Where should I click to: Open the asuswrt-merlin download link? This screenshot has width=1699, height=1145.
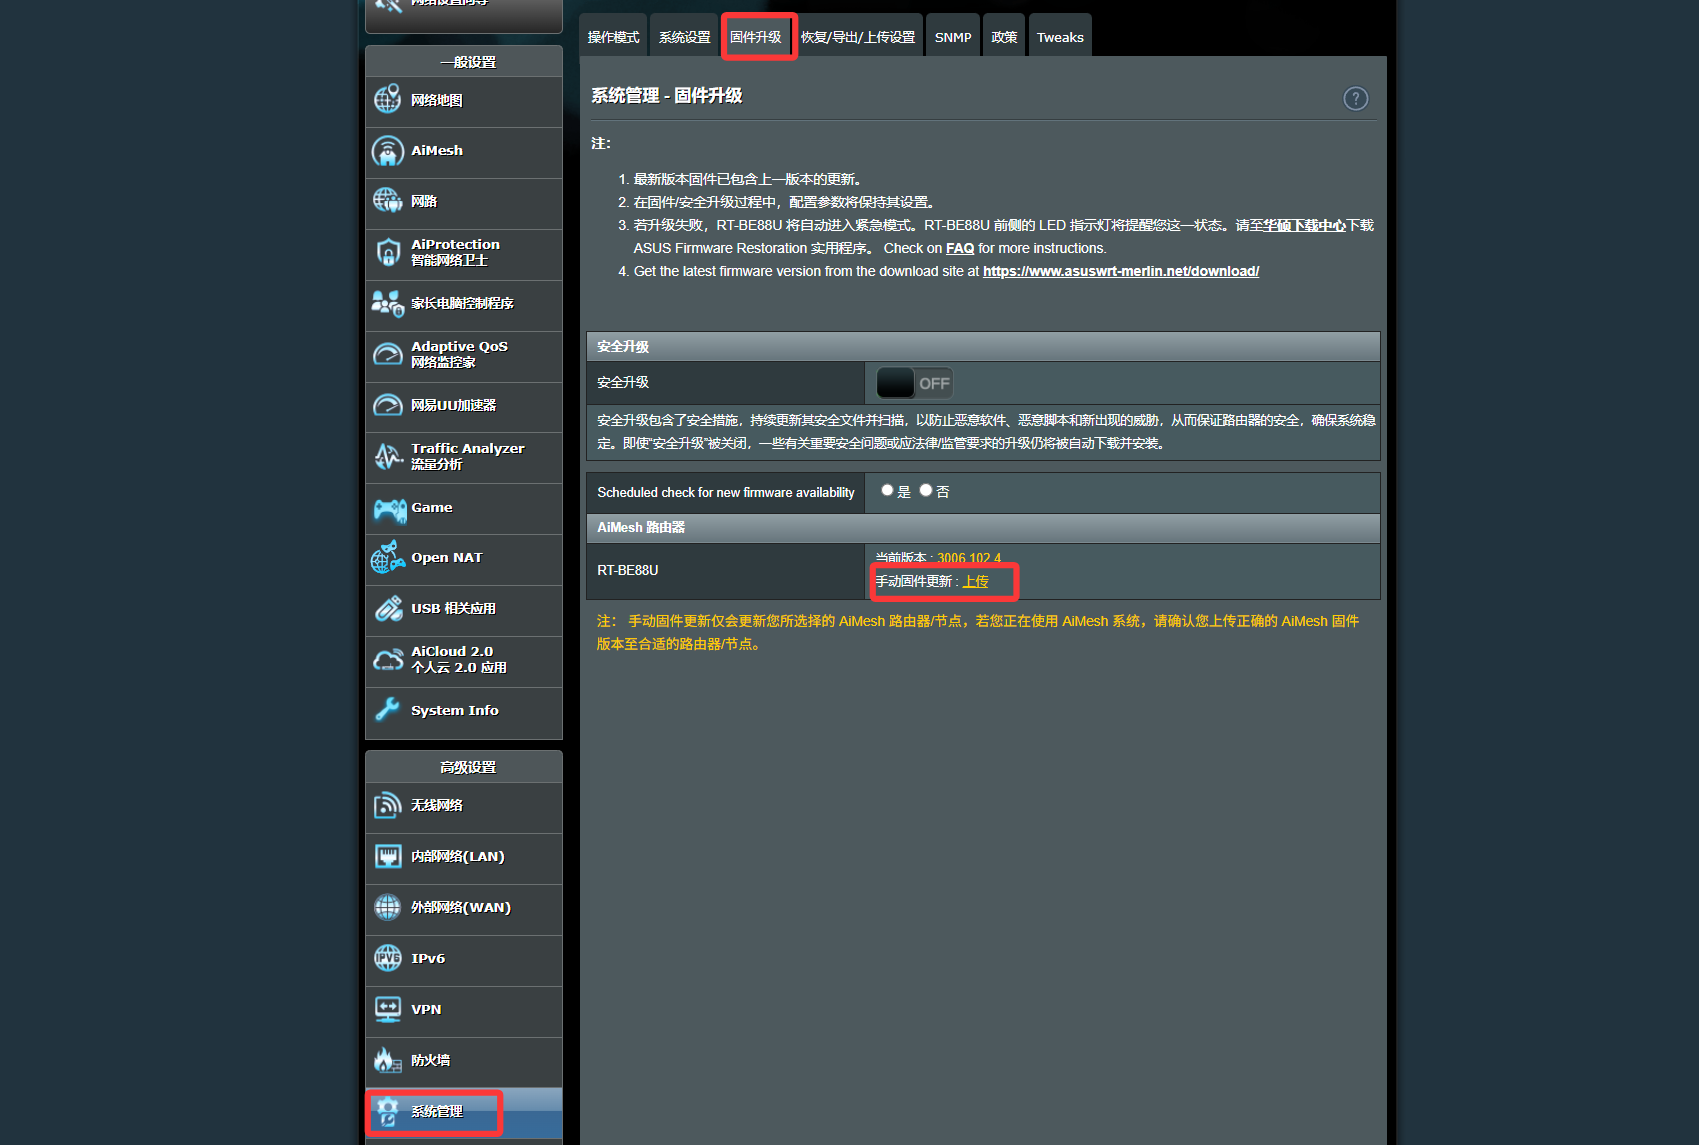[1121, 271]
